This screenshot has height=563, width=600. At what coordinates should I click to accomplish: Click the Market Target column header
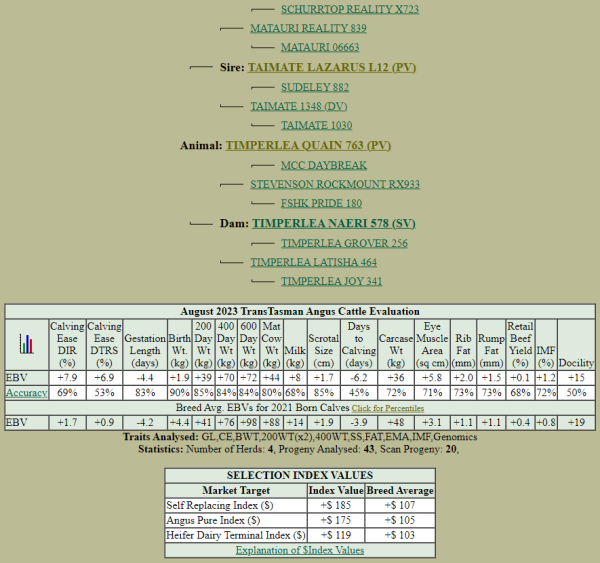point(236,491)
